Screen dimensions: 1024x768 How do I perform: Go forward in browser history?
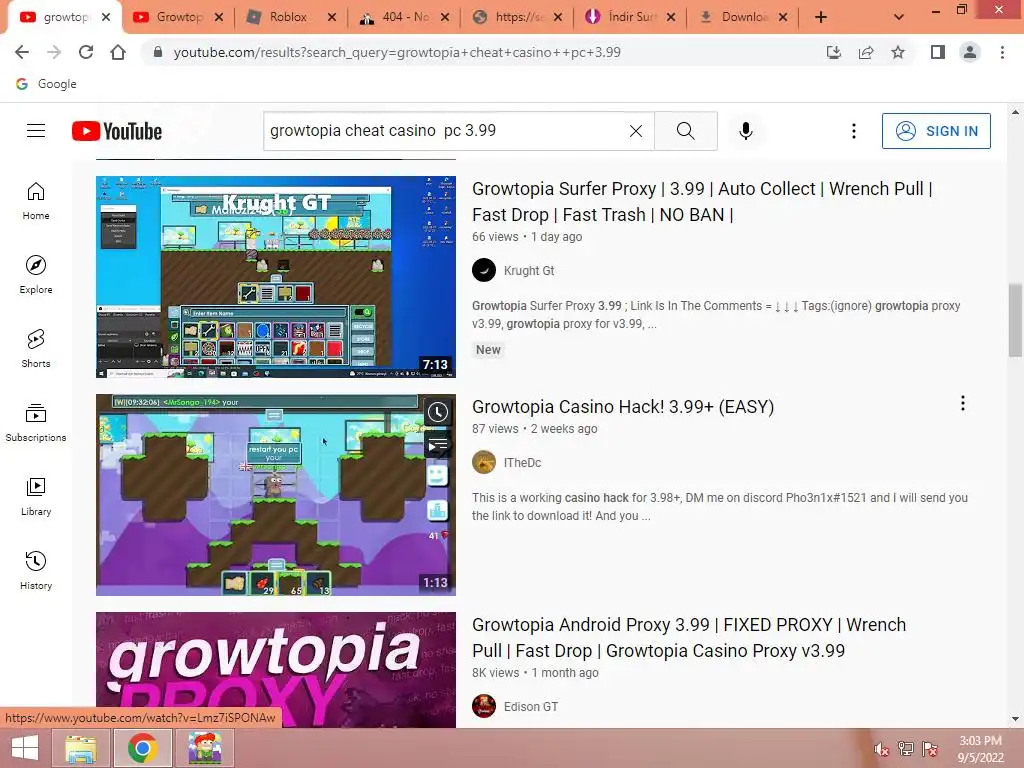click(x=54, y=52)
